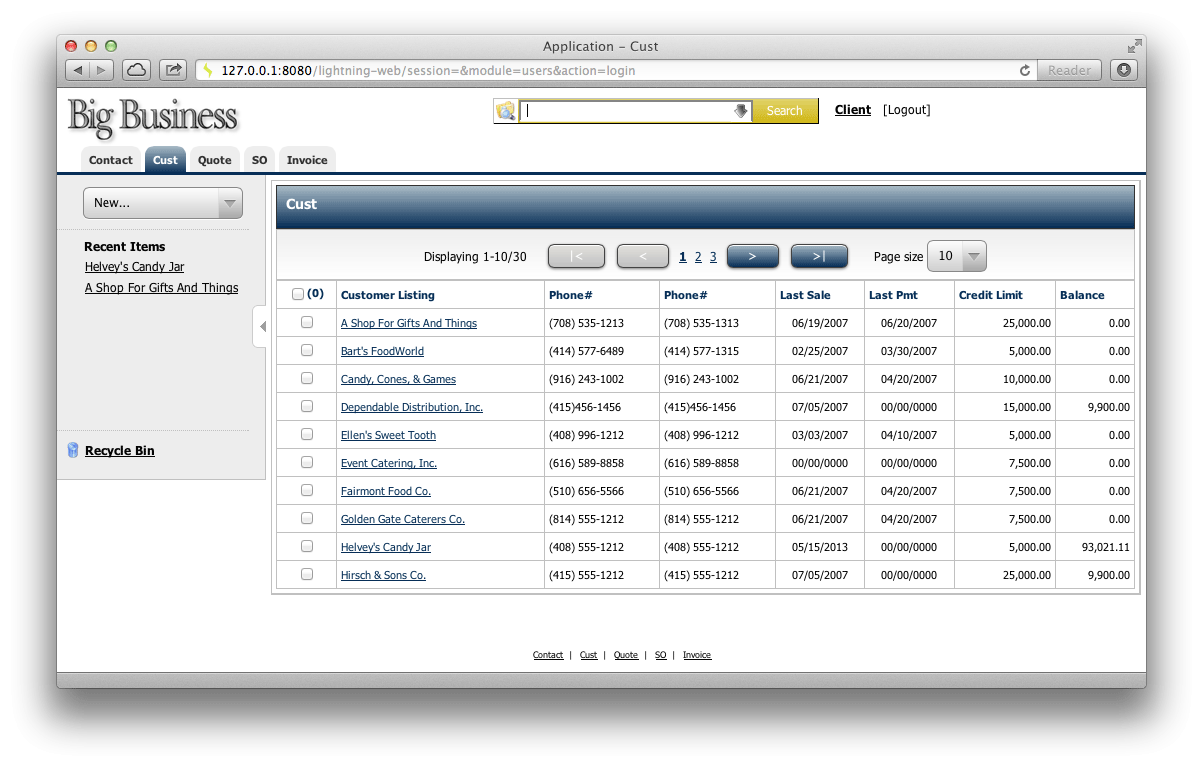Open Dependable Distribution, Inc. customer record
This screenshot has height=767, width=1203.
tap(412, 407)
